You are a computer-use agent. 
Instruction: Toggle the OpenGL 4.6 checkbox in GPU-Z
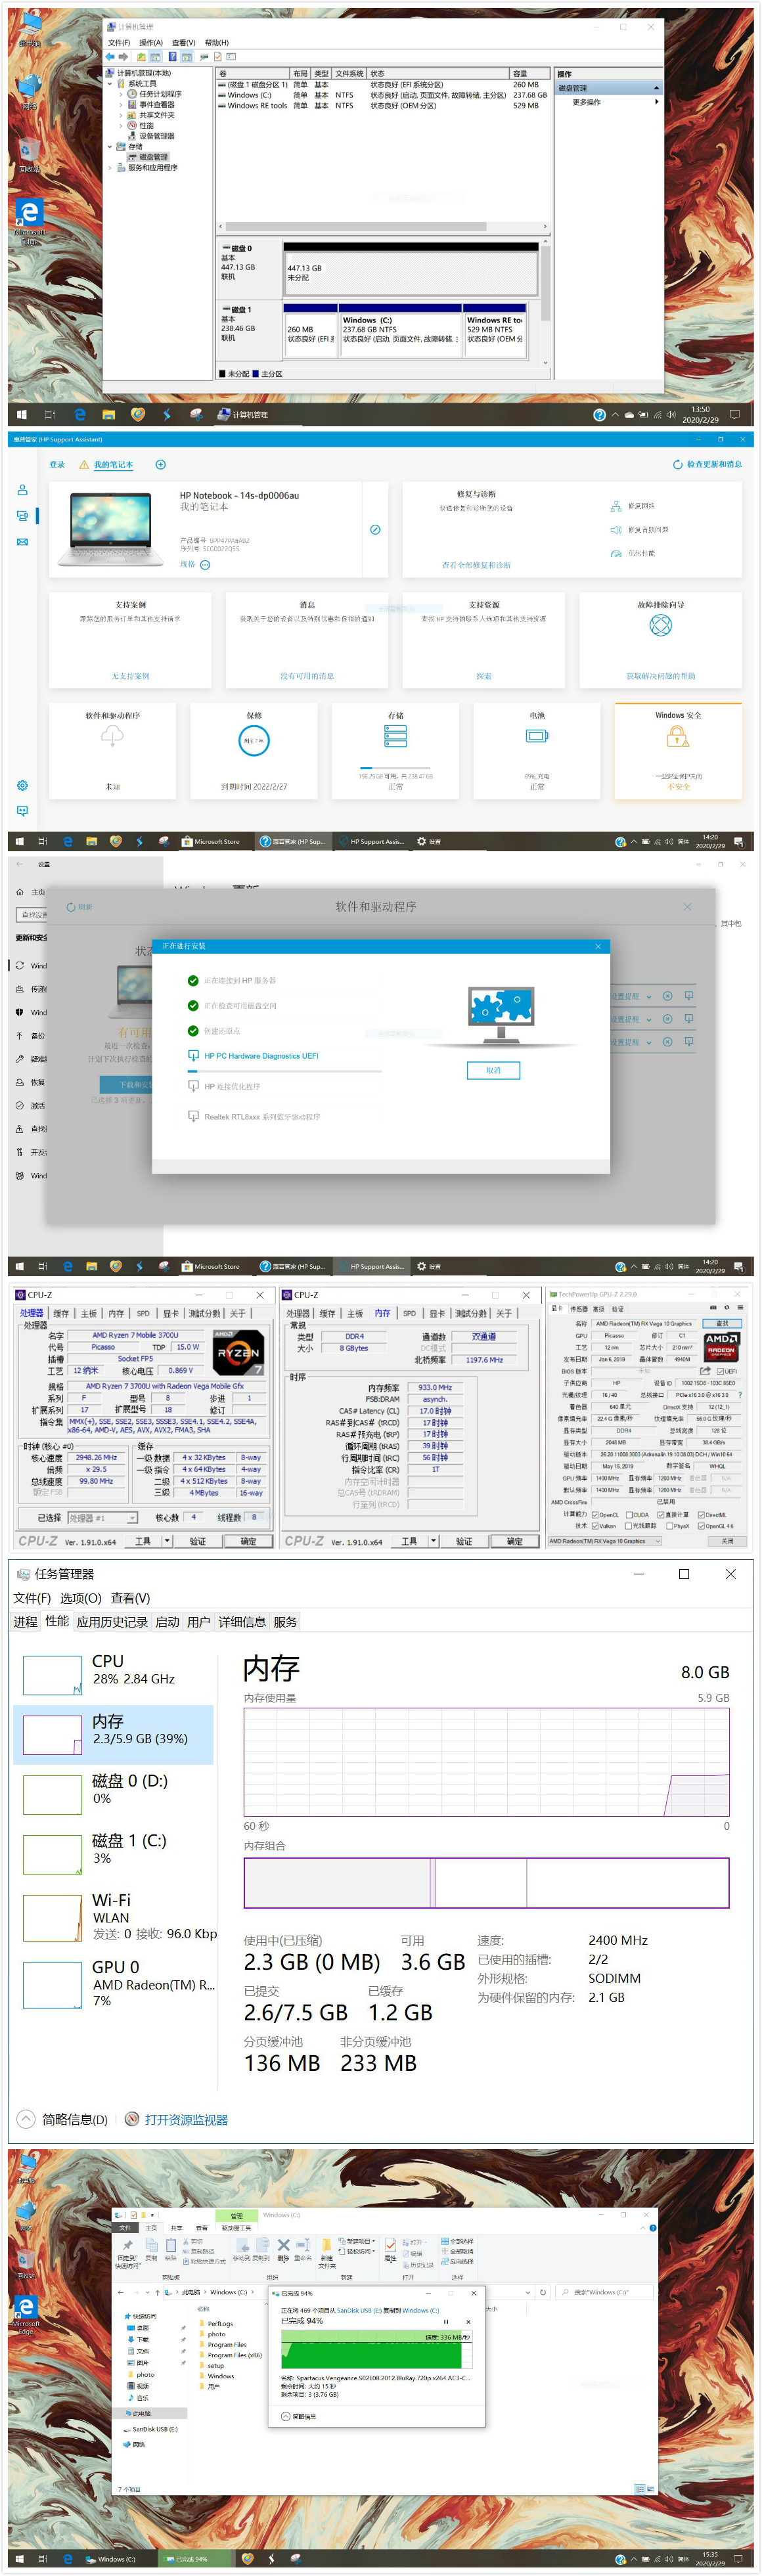(x=701, y=1526)
